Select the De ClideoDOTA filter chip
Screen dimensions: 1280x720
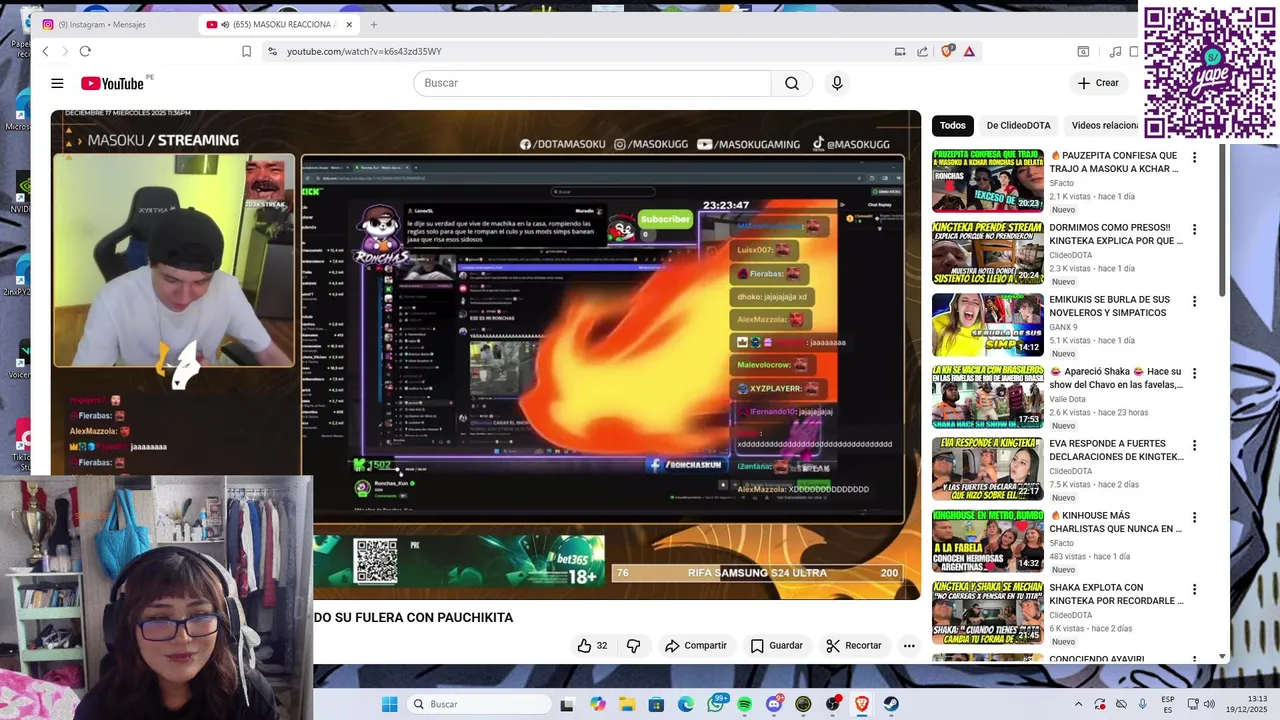click(1018, 125)
